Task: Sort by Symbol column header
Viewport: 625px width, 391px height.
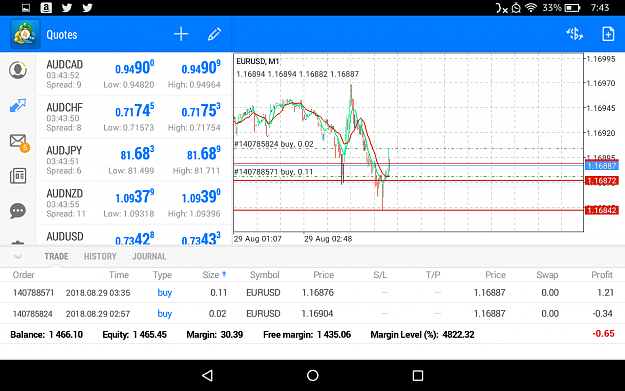Action: (x=264, y=275)
